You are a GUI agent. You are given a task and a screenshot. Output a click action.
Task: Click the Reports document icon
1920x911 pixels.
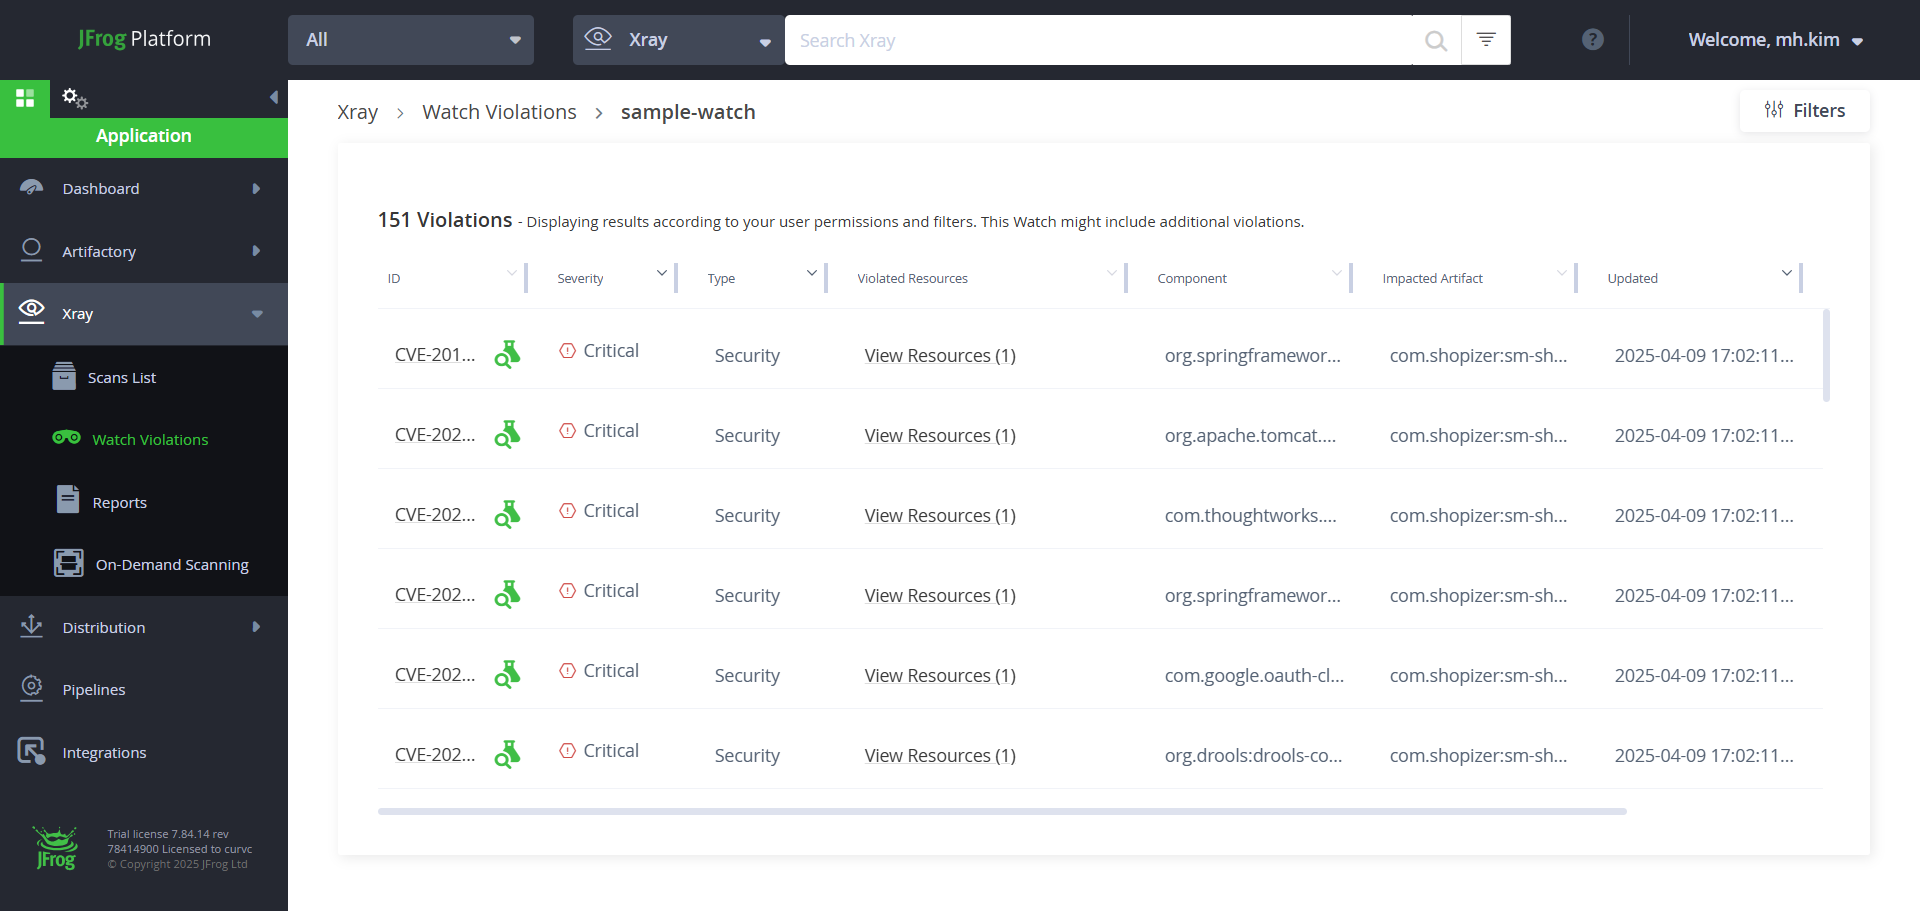[x=68, y=499]
